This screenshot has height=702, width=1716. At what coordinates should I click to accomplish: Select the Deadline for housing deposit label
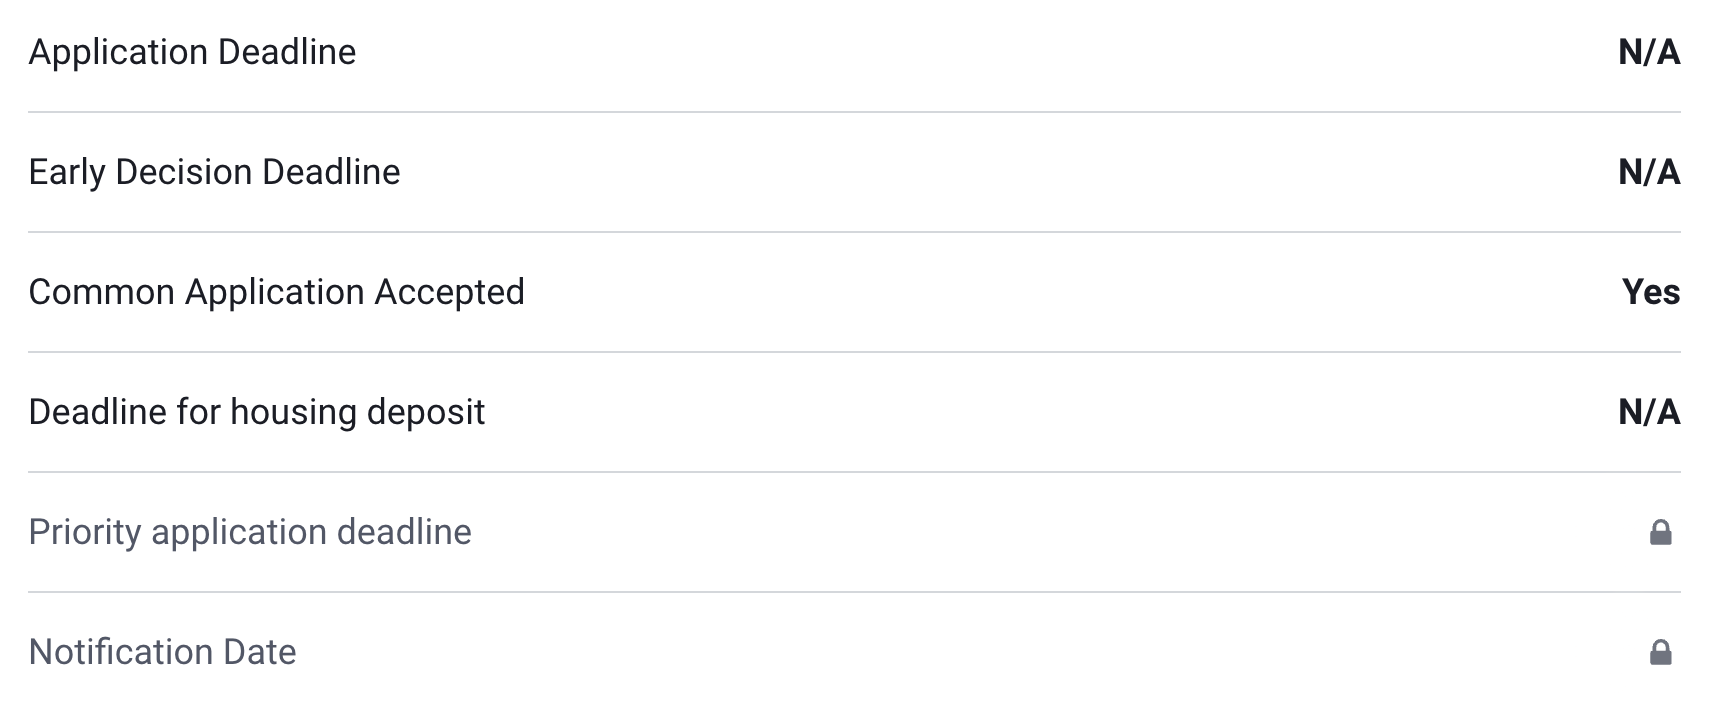[x=256, y=412]
